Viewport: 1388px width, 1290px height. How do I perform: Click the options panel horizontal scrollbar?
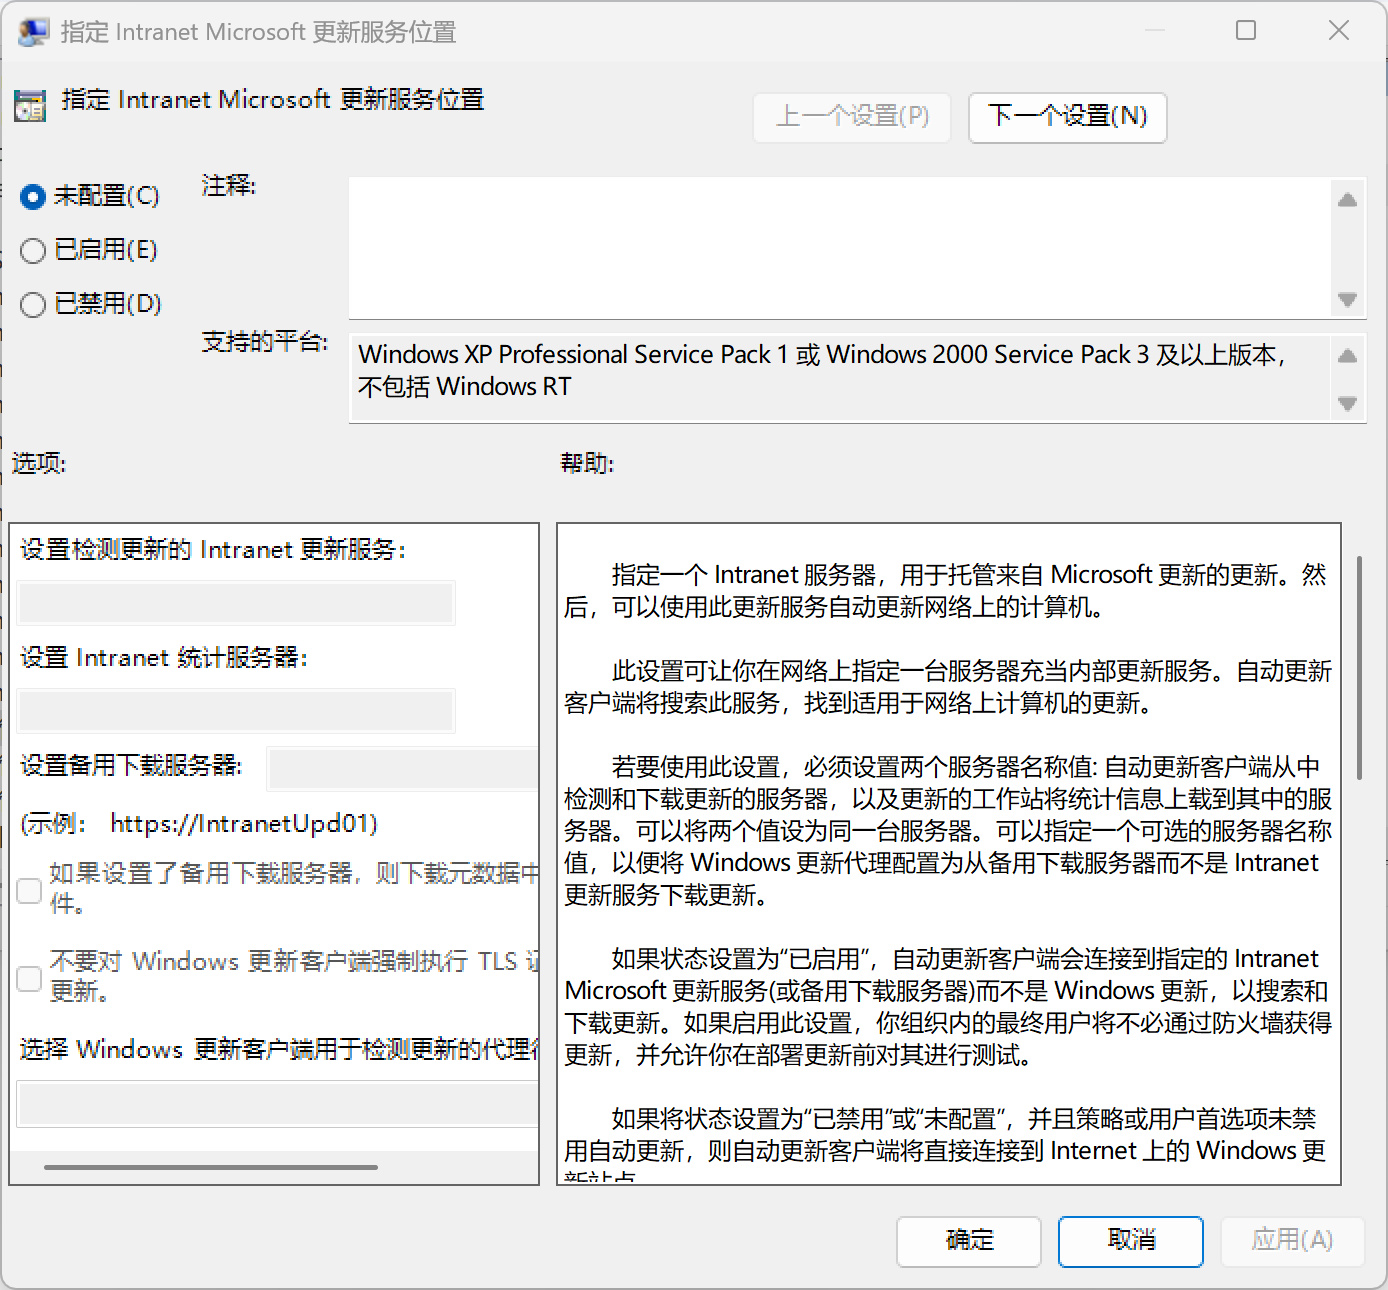point(211,1167)
